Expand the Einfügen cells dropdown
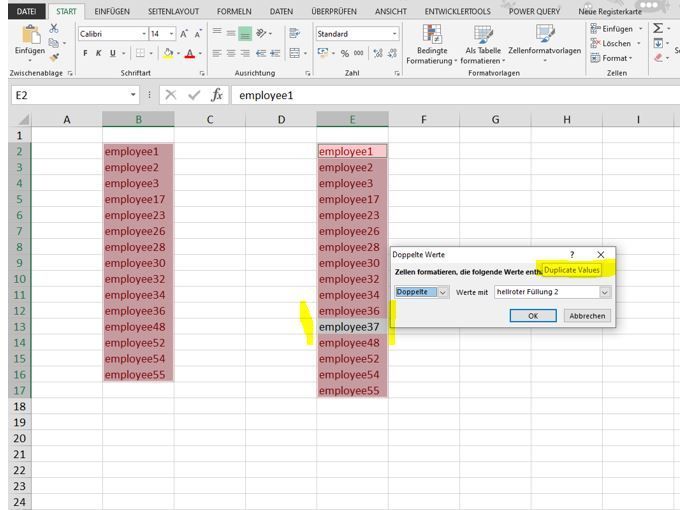Image resolution: width=680 pixels, height=510 pixels. [641, 29]
